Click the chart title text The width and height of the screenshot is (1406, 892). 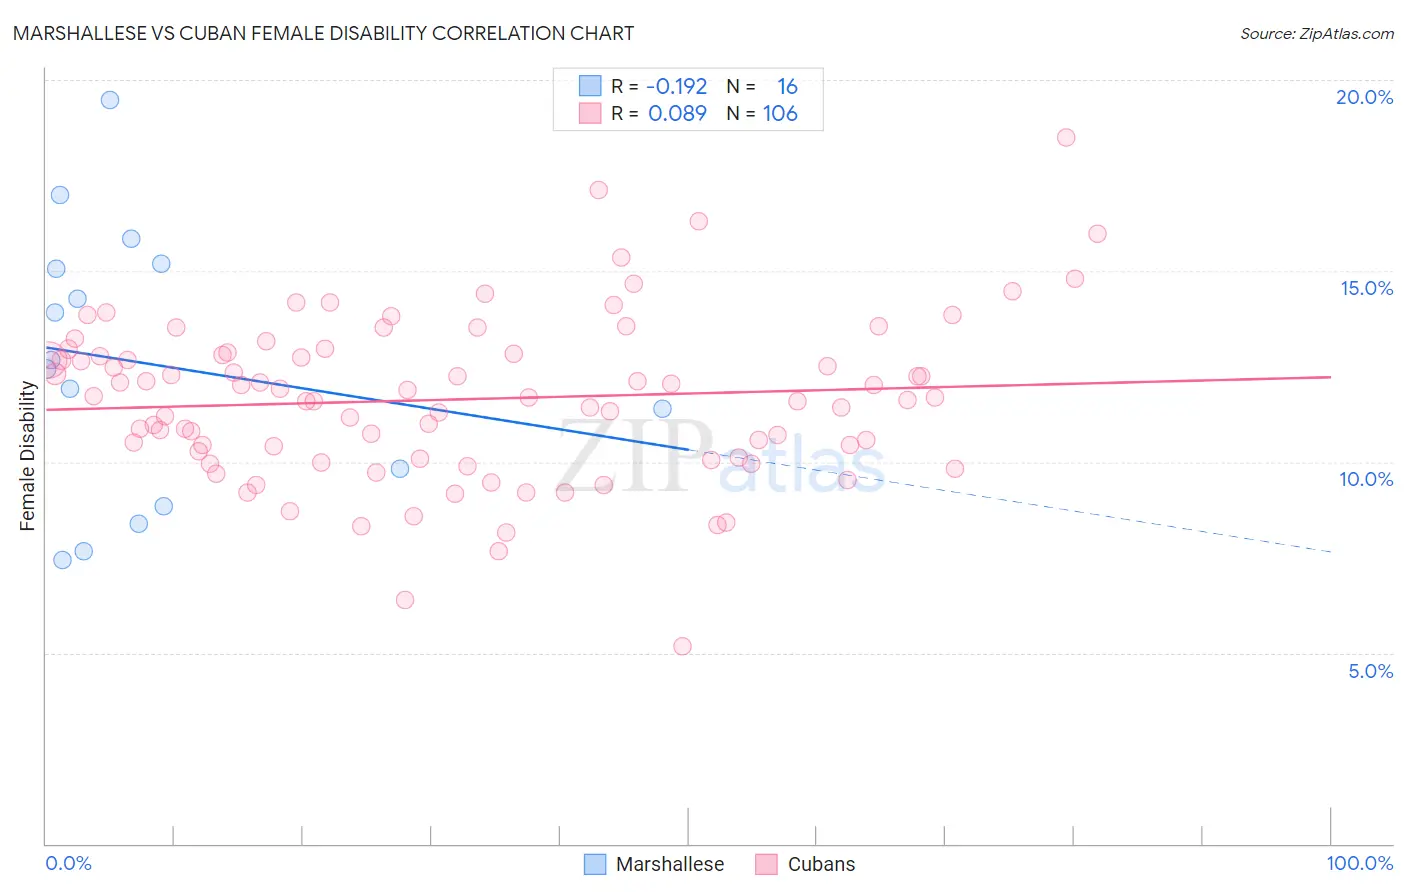pyautogui.click(x=323, y=33)
